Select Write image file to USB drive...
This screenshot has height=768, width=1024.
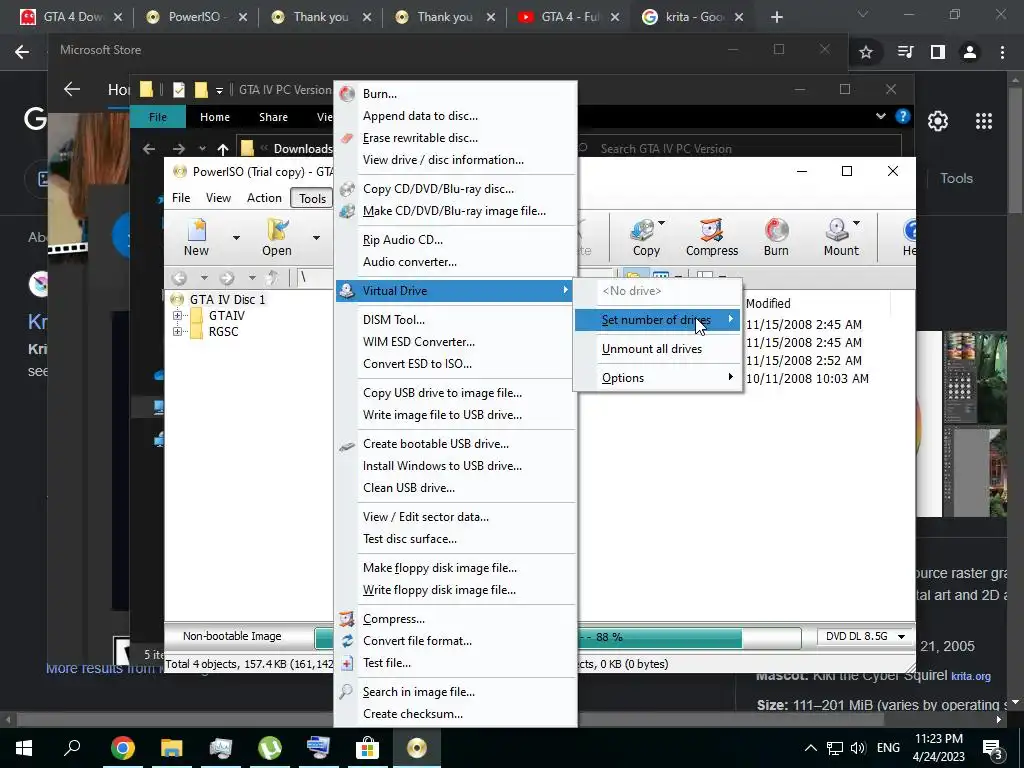pos(456,415)
